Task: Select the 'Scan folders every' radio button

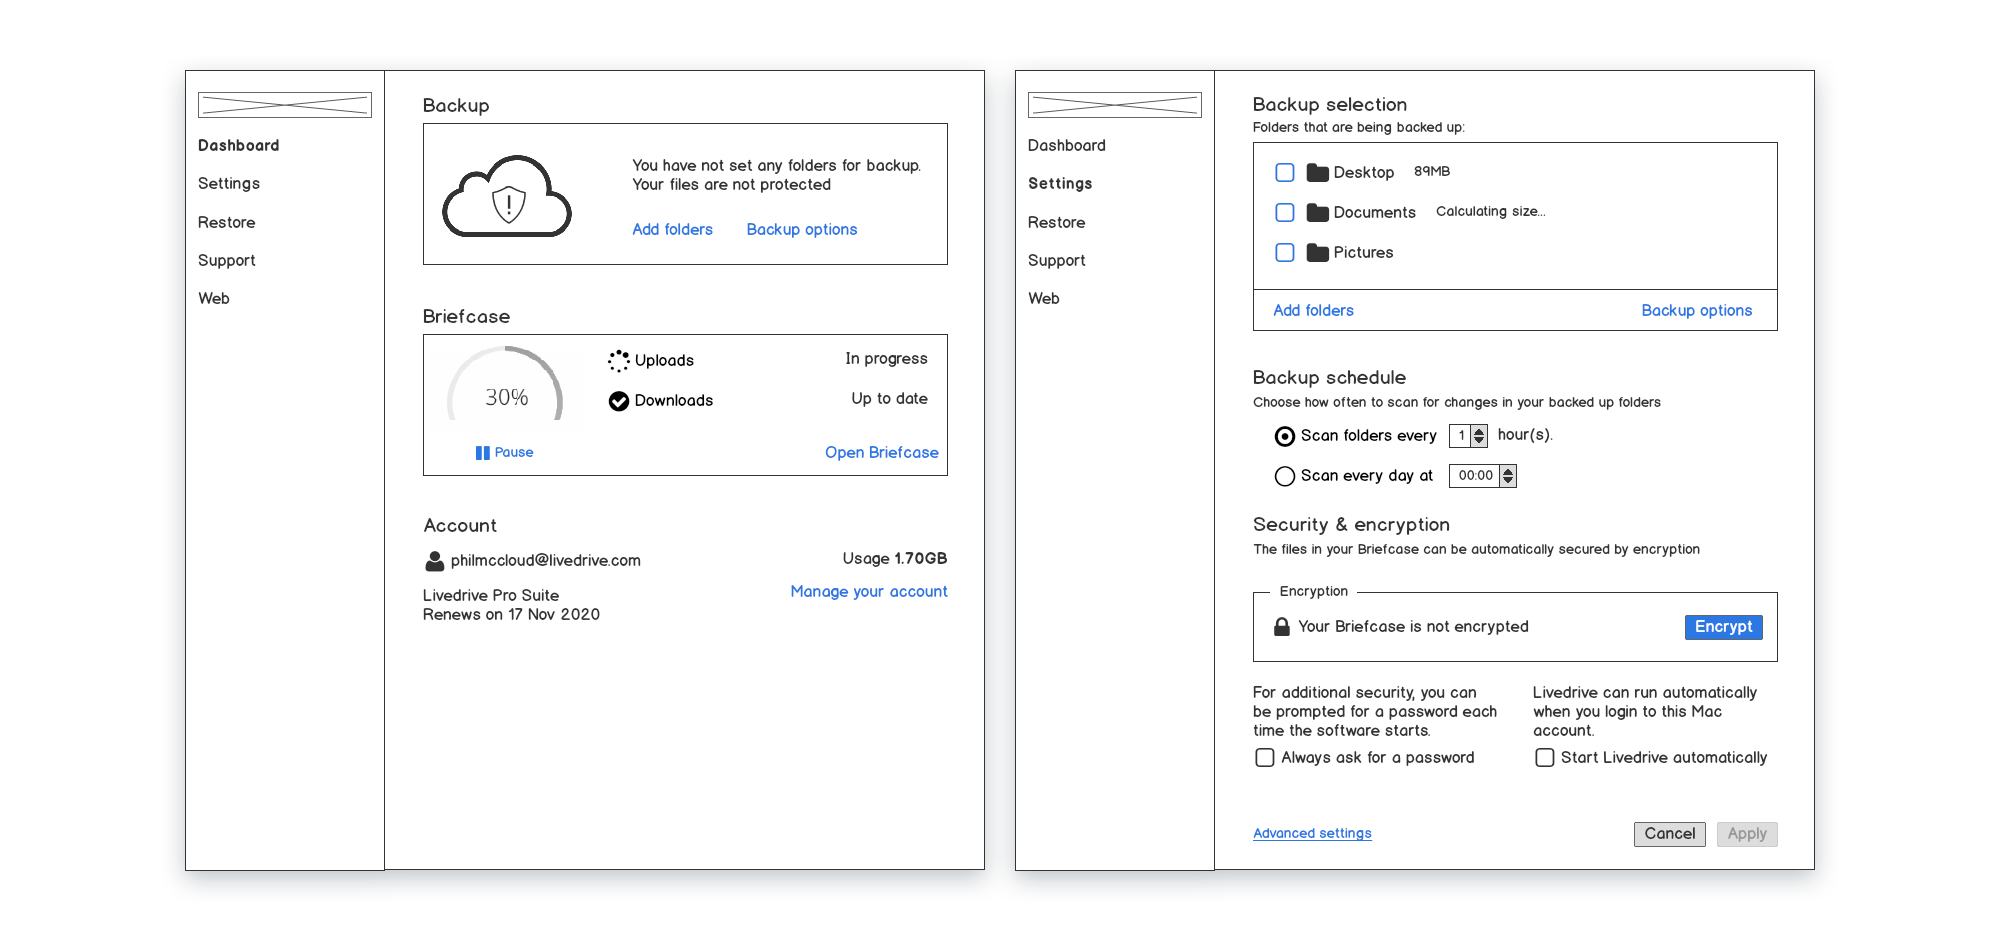Action: (x=1285, y=436)
